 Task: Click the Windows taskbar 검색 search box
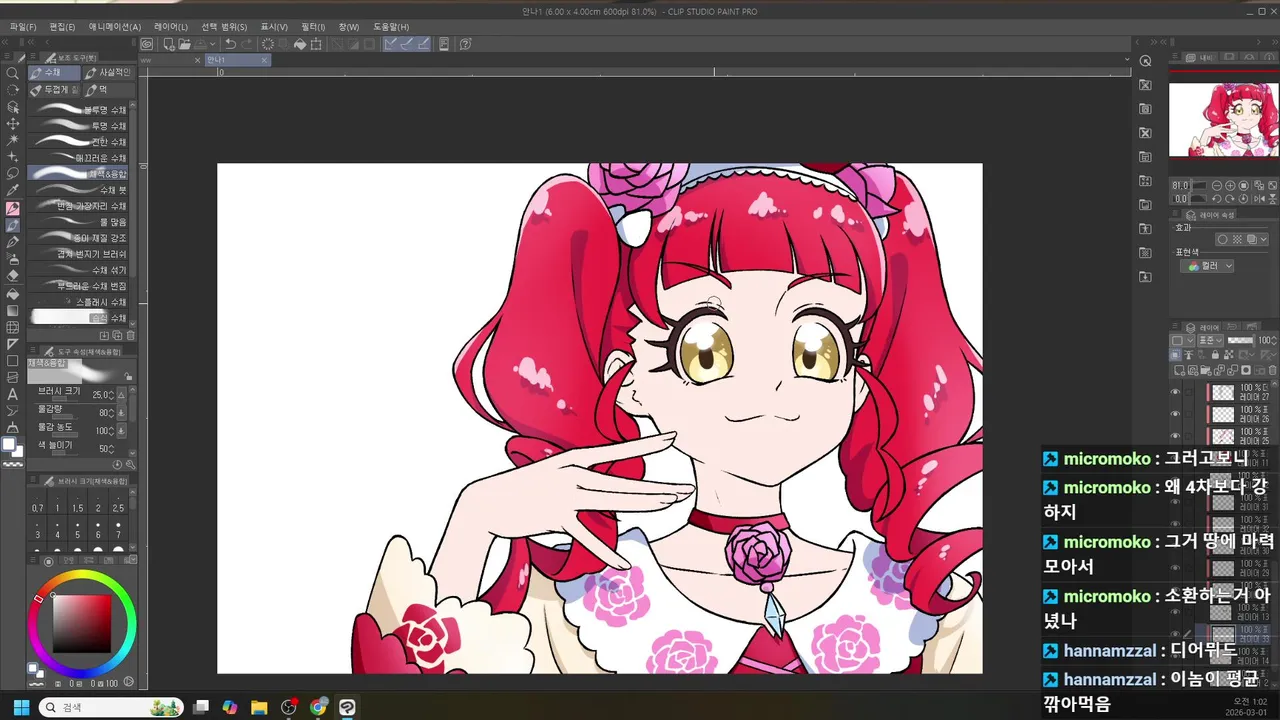[x=110, y=707]
